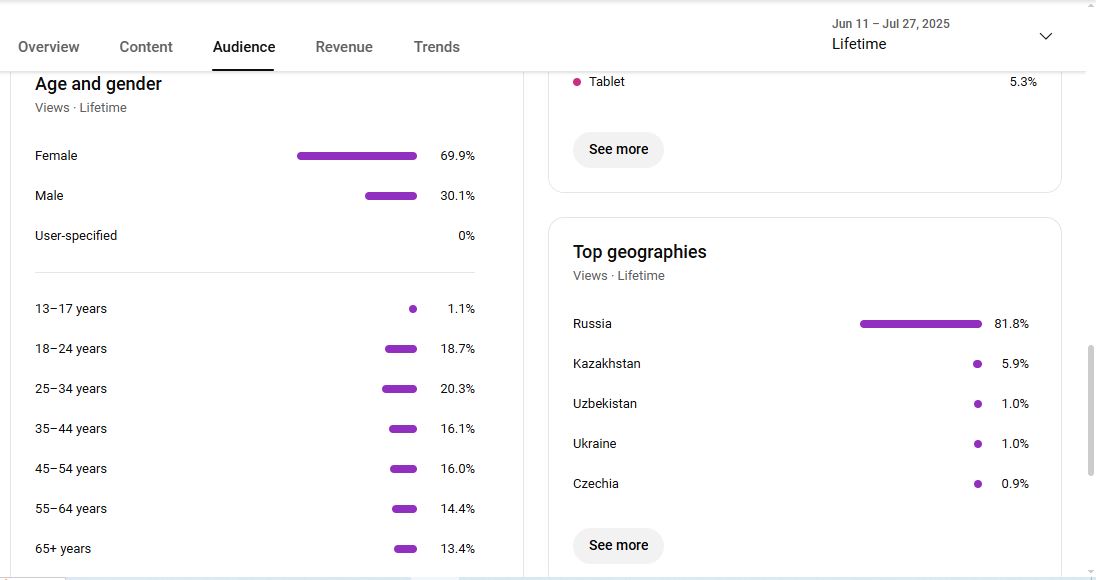1096x580 pixels.
Task: Click the Ukraine country label
Action: [594, 444]
